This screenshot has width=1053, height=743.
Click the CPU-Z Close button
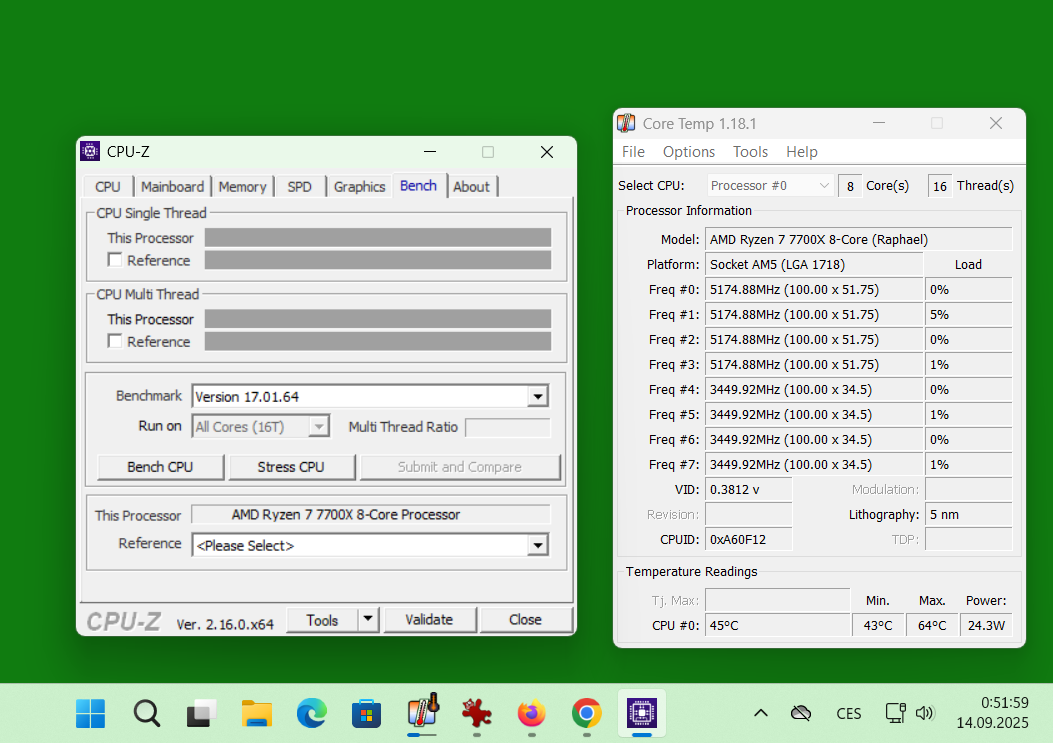pyautogui.click(x=526, y=620)
